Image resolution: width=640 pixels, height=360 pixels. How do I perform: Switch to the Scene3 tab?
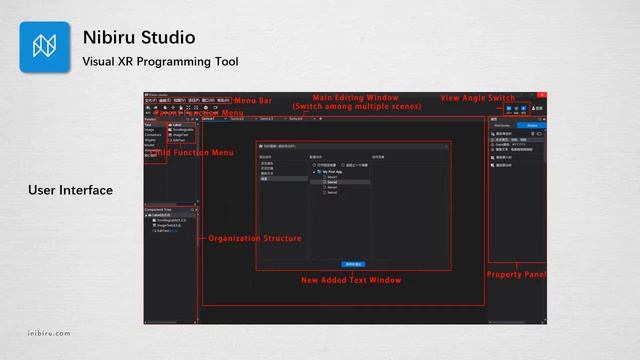(x=266, y=119)
